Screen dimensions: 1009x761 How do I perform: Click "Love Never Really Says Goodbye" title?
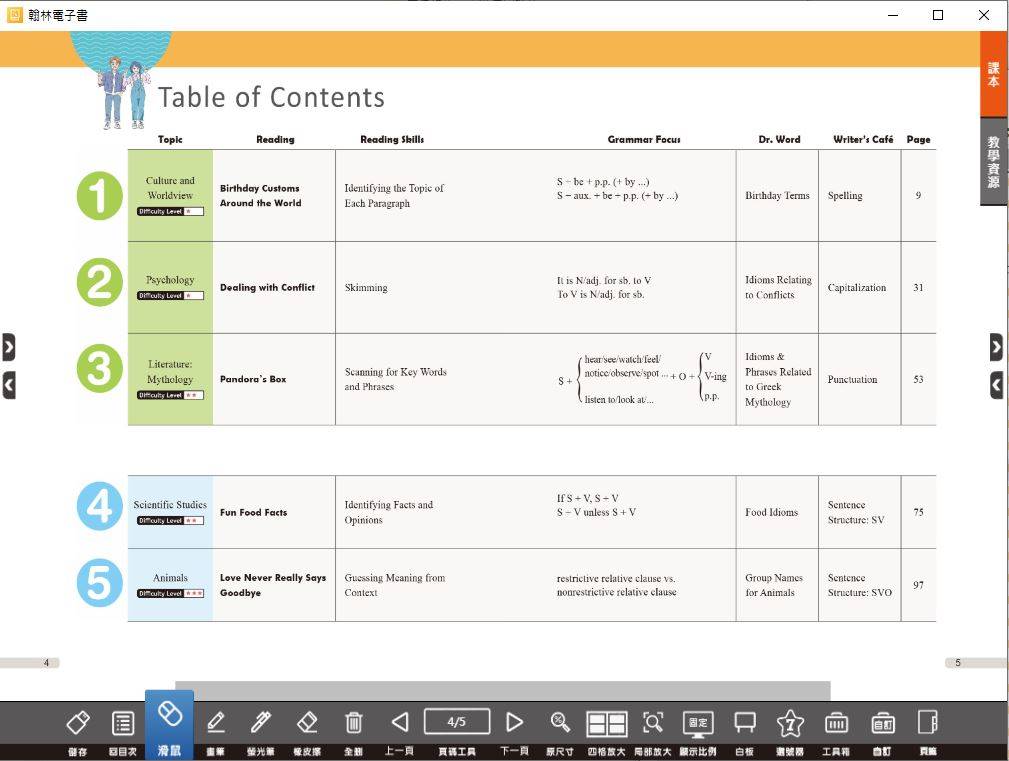273,585
